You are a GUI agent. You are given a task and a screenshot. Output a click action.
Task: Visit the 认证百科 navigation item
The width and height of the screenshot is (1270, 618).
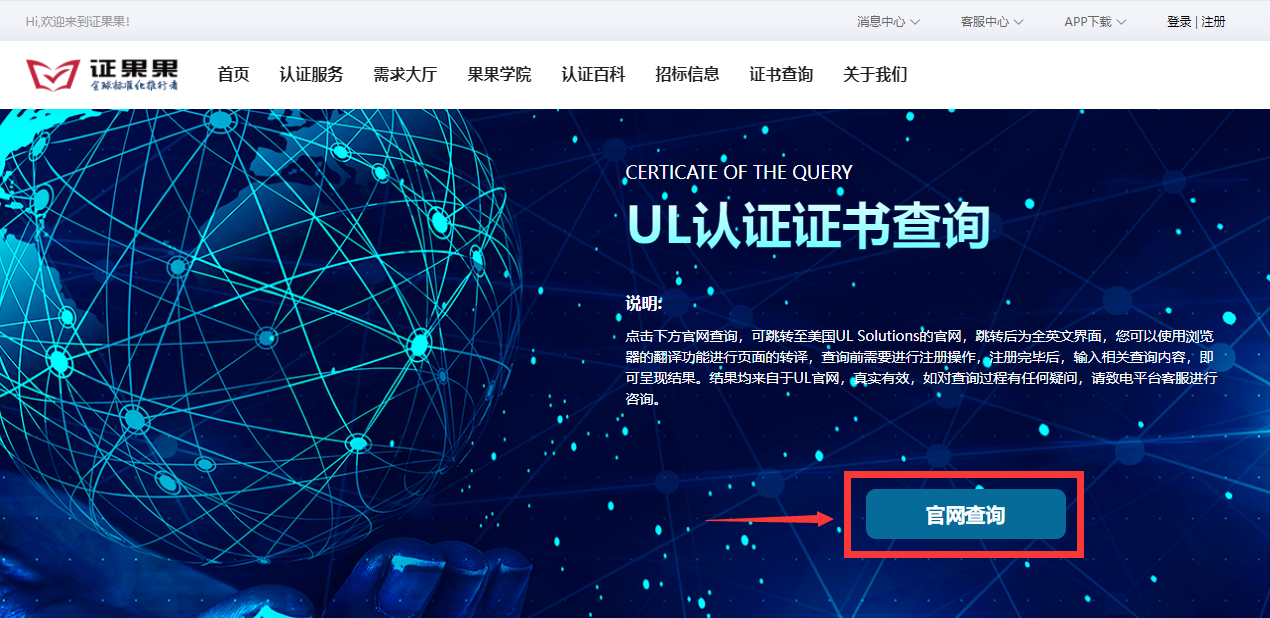593,74
